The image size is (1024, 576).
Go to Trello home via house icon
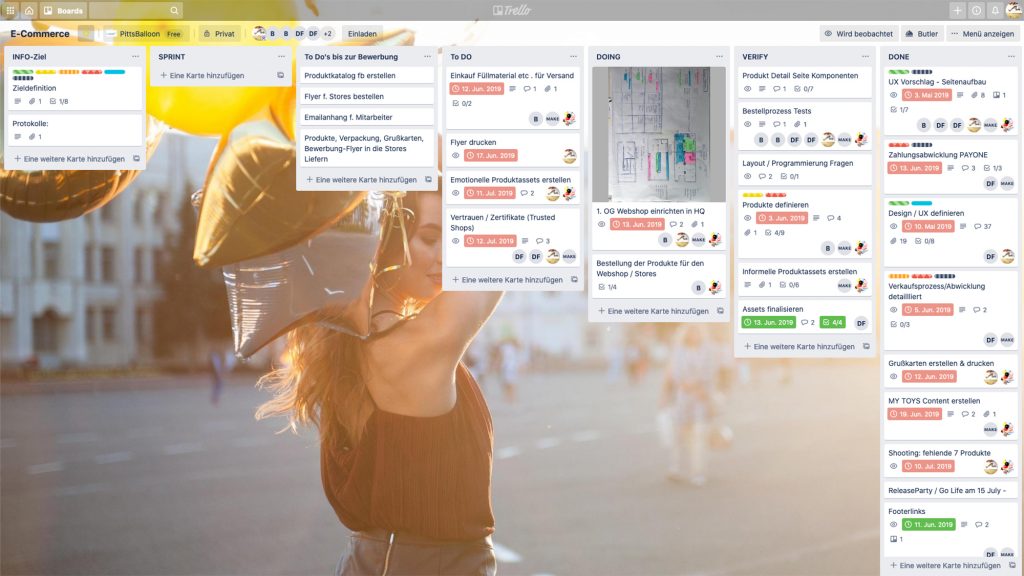point(29,10)
